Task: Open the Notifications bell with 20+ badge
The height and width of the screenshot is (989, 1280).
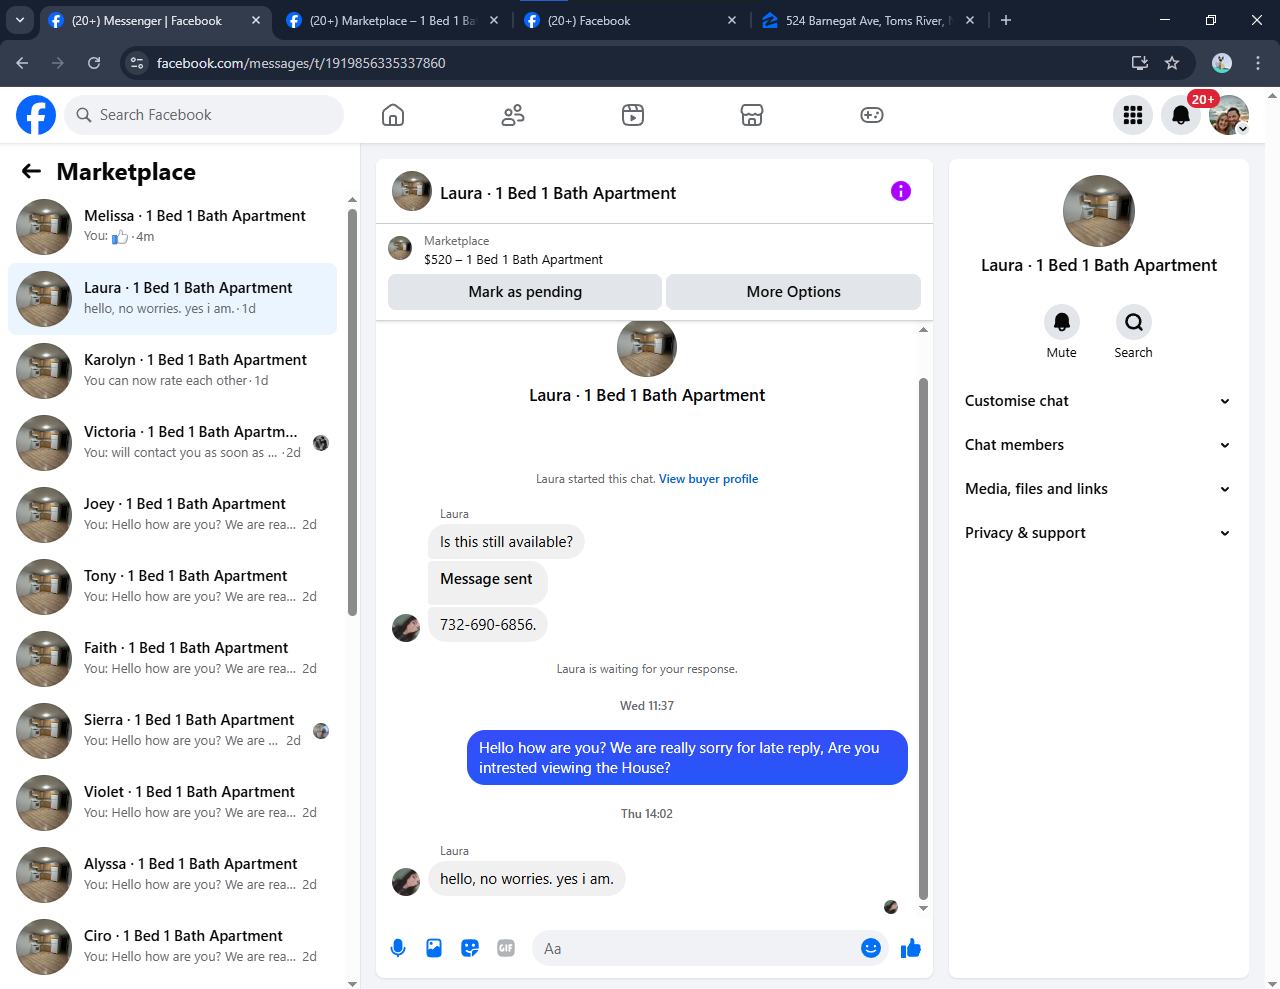Action: pos(1181,115)
